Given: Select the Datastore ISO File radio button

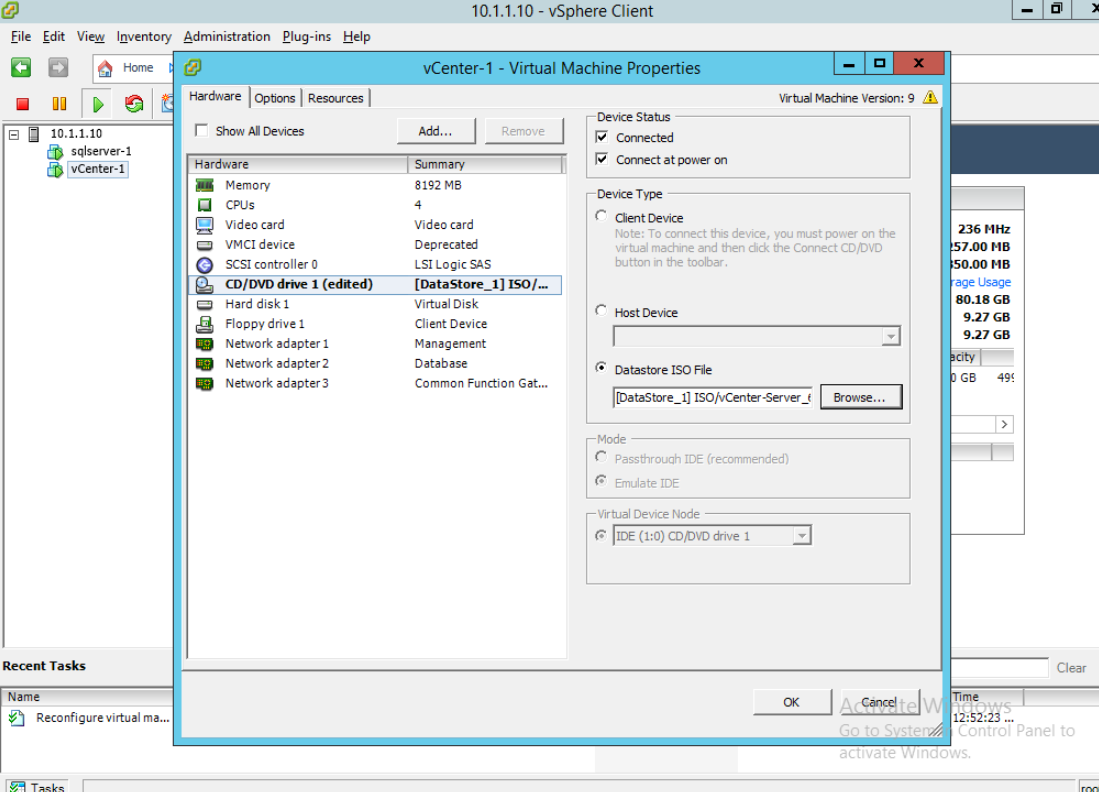Looking at the screenshot, I should [x=601, y=367].
